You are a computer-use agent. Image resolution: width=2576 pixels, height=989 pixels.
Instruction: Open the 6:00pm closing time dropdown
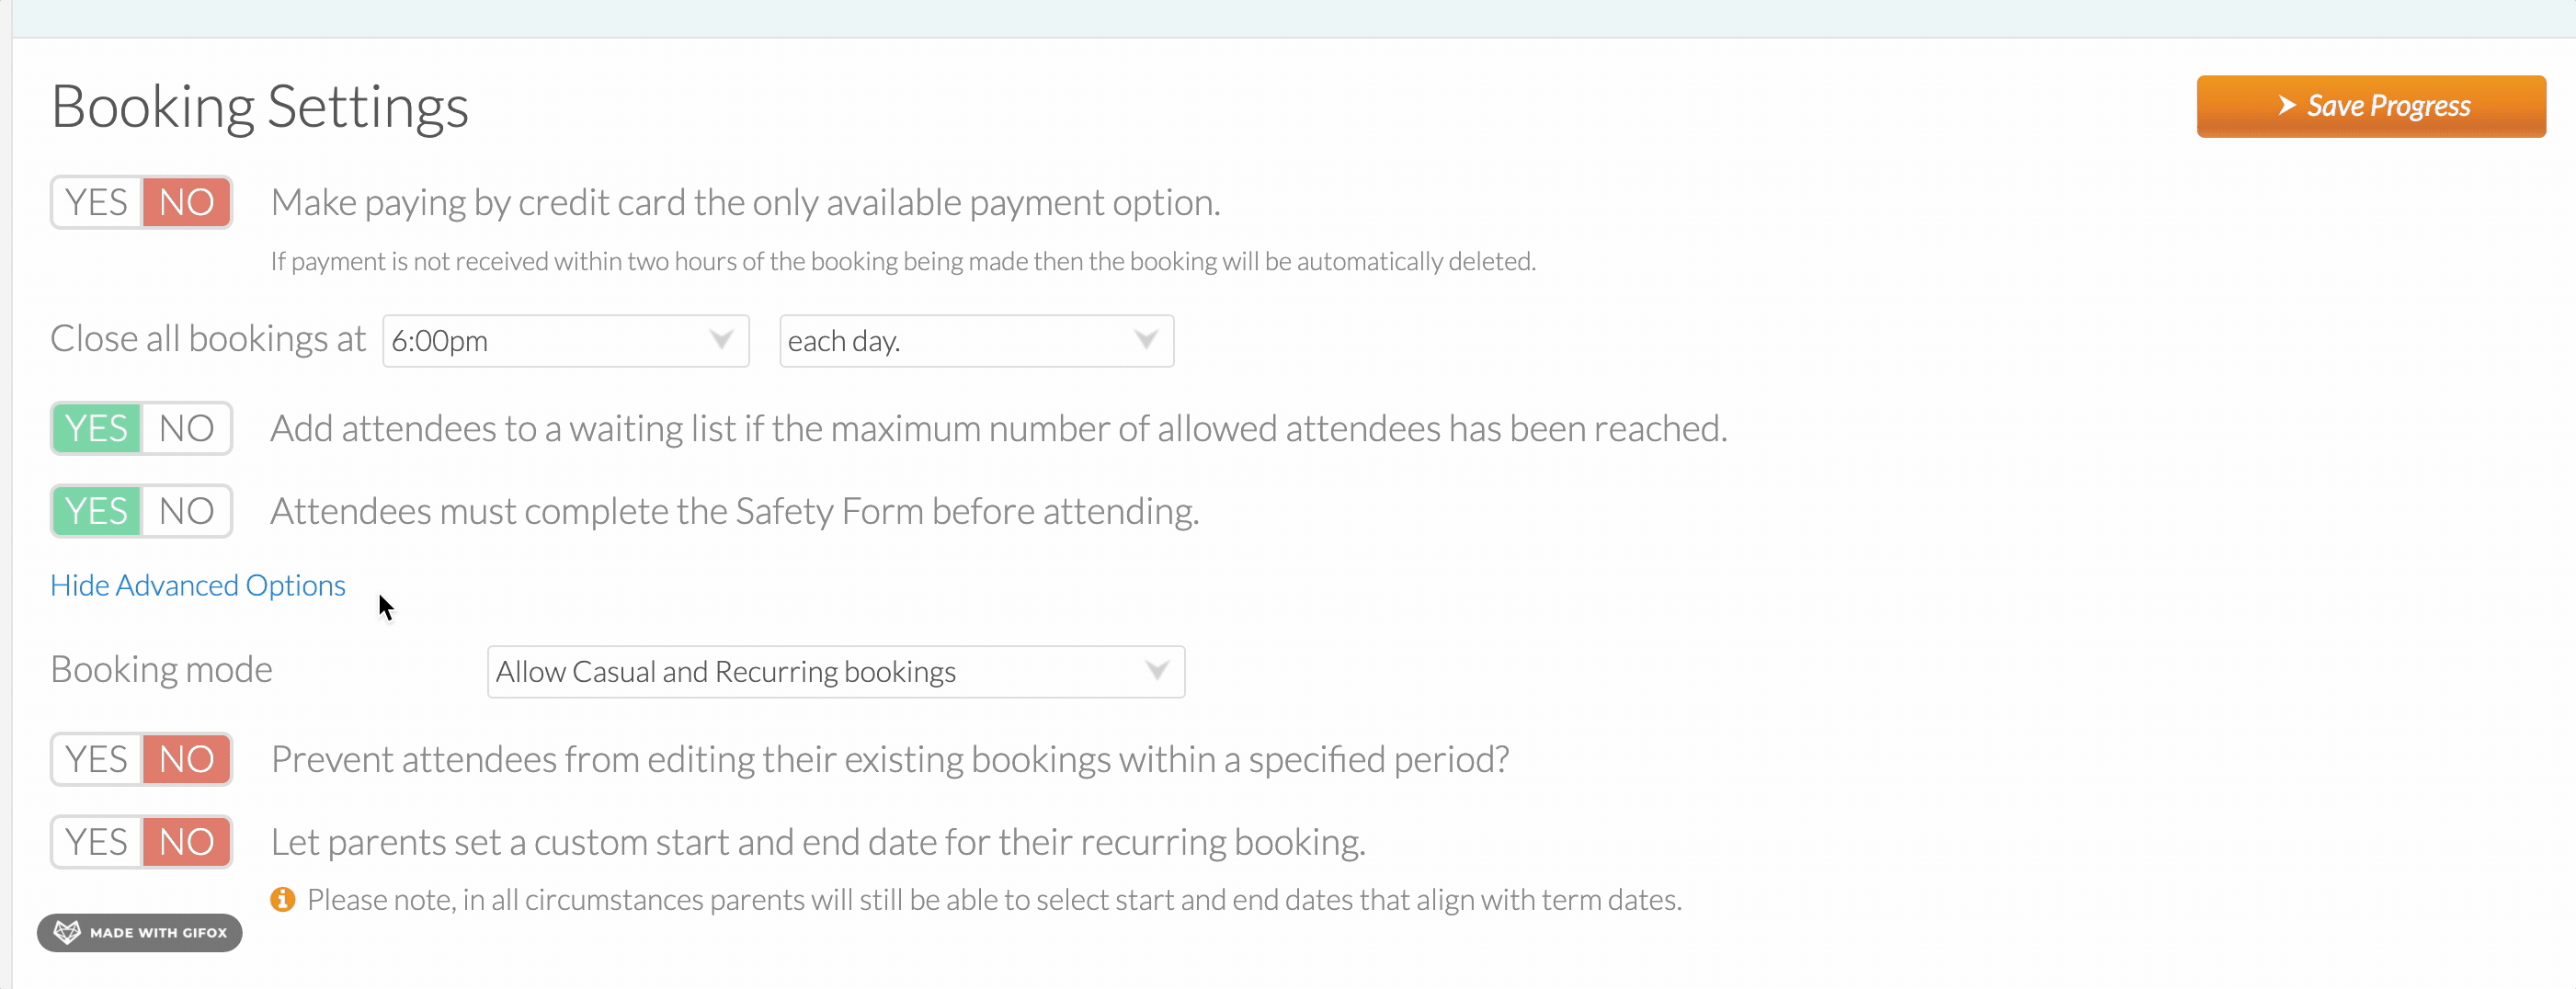(566, 341)
